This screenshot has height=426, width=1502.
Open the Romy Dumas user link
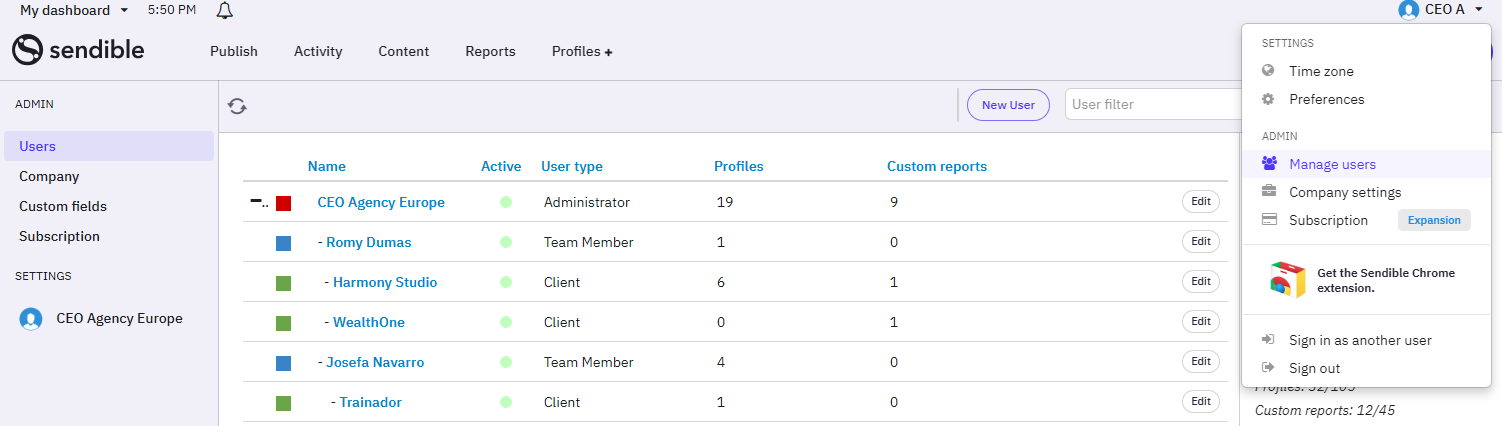(x=368, y=242)
